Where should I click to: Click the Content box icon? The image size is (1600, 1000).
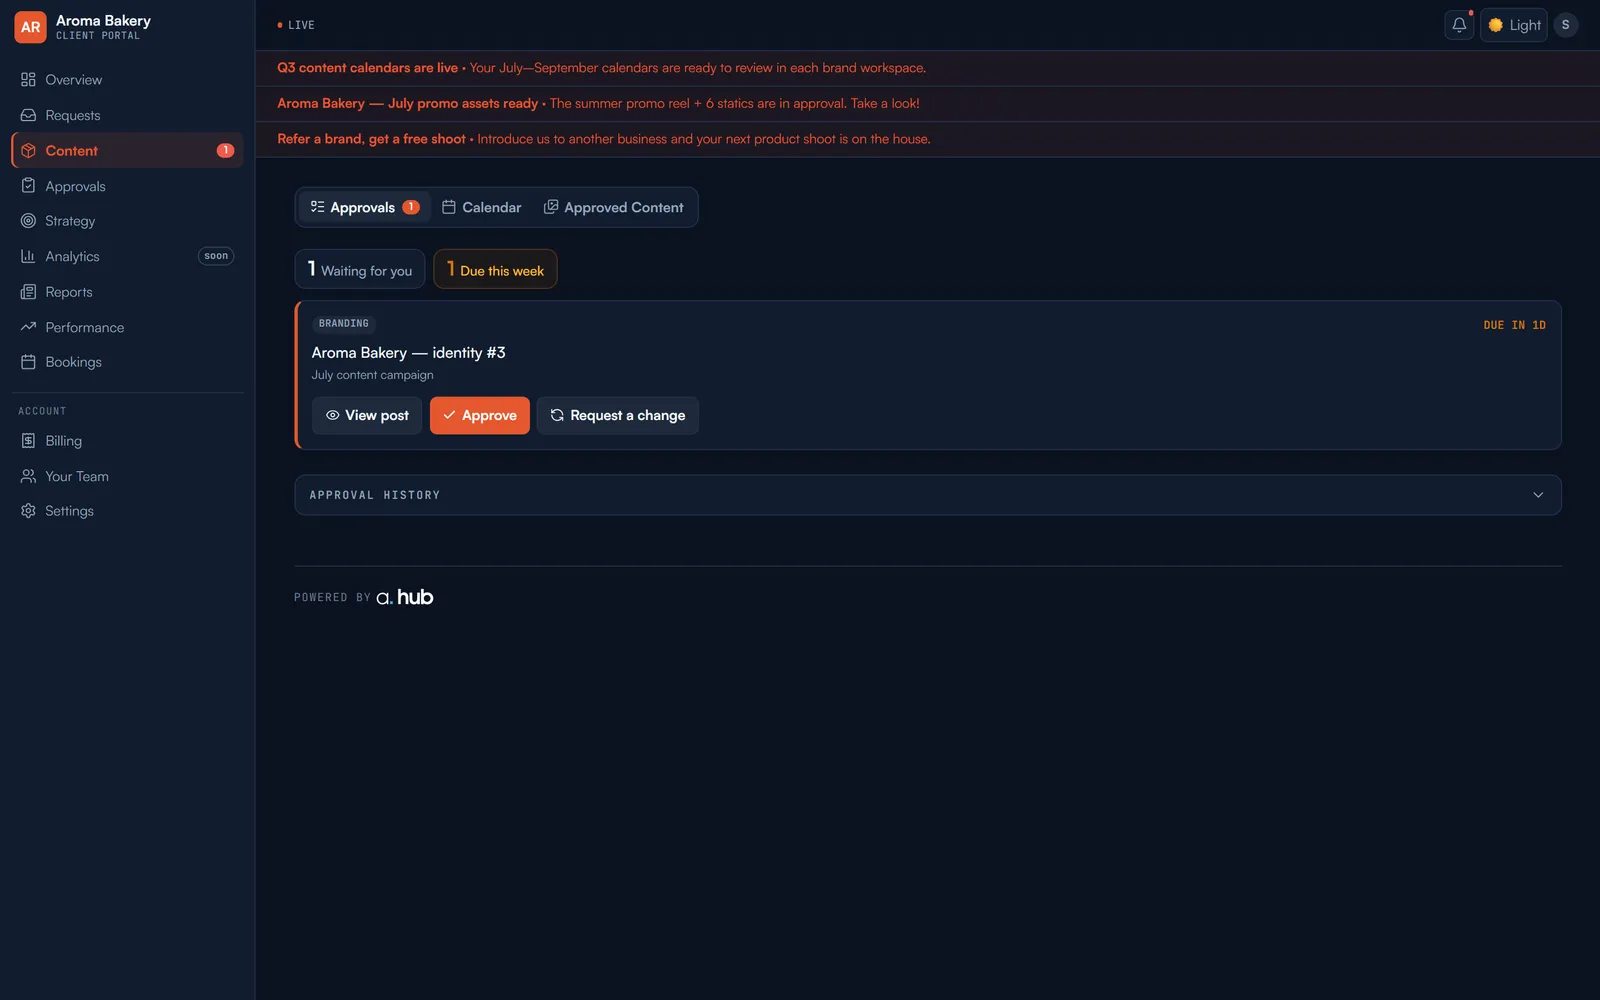pos(28,151)
